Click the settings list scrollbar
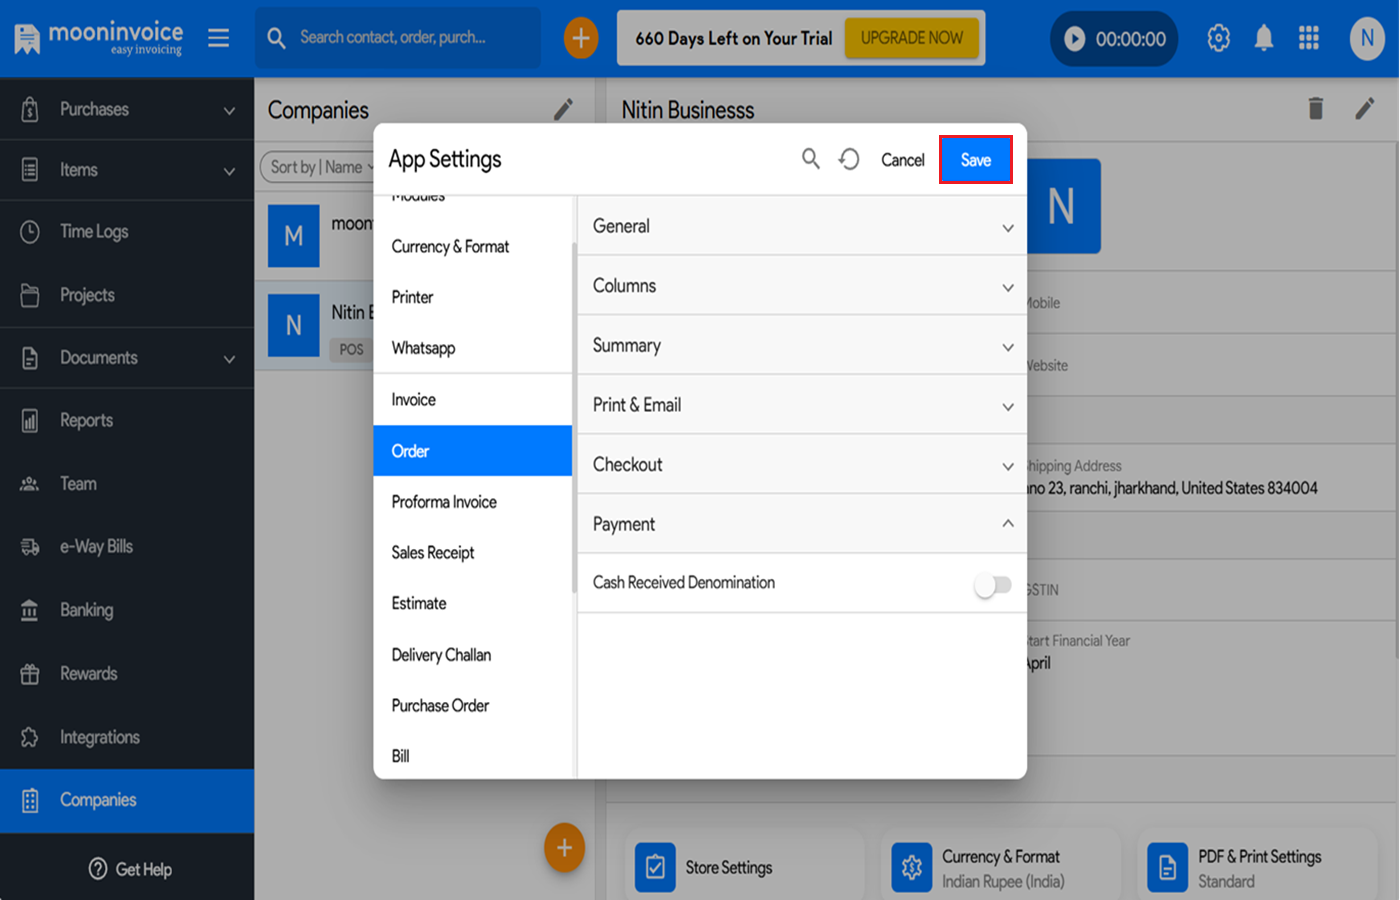The image size is (1400, 900). (x=575, y=418)
